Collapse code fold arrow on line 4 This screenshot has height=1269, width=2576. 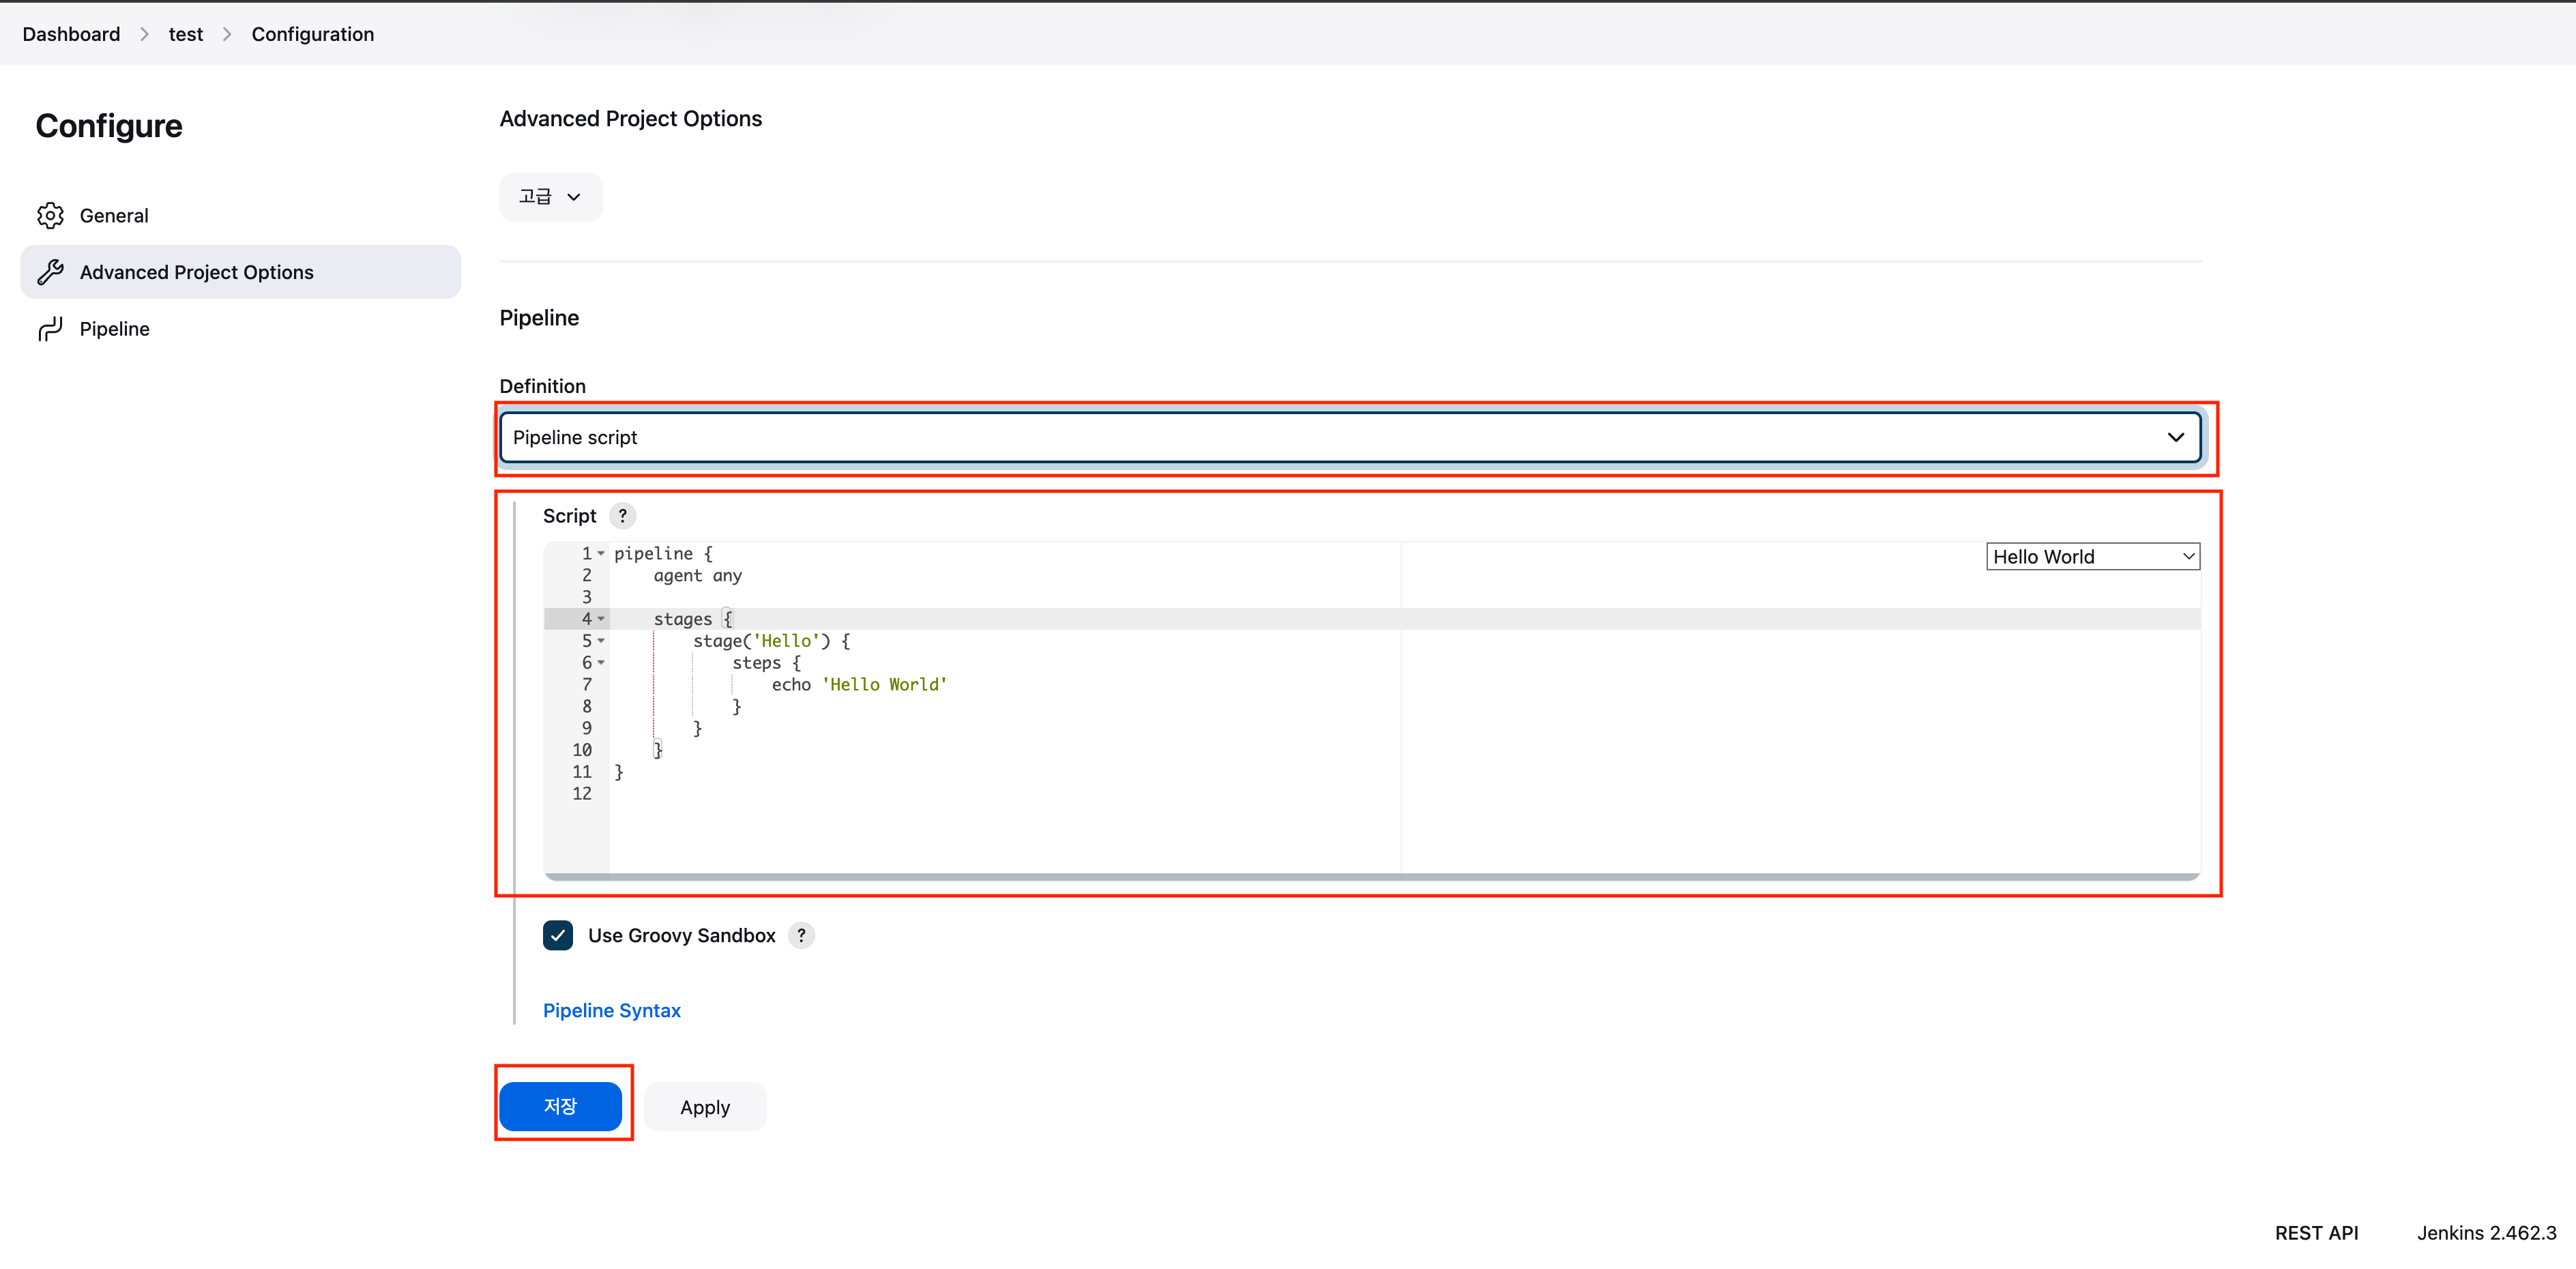tap(601, 619)
